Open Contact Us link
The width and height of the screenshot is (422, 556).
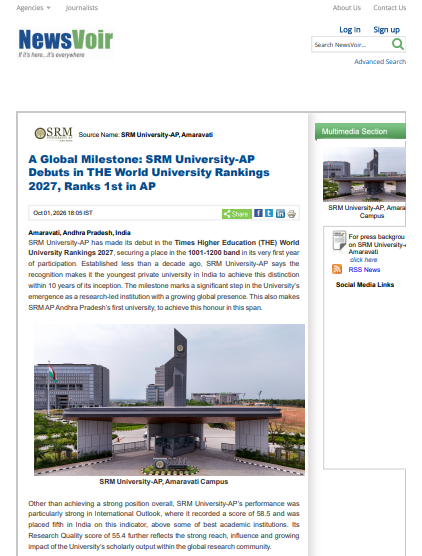click(389, 8)
